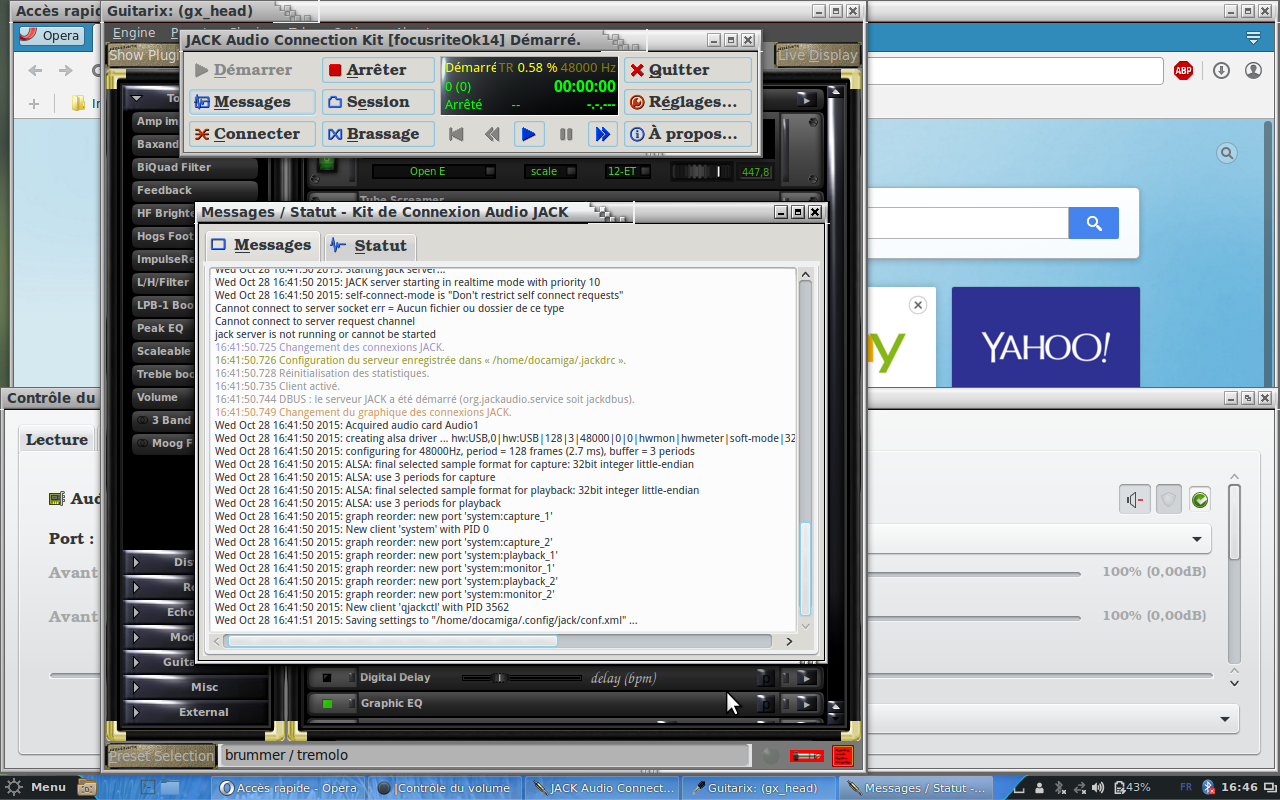Open the JACK Messages window button
The height and width of the screenshot is (800, 1280).
(x=252, y=102)
